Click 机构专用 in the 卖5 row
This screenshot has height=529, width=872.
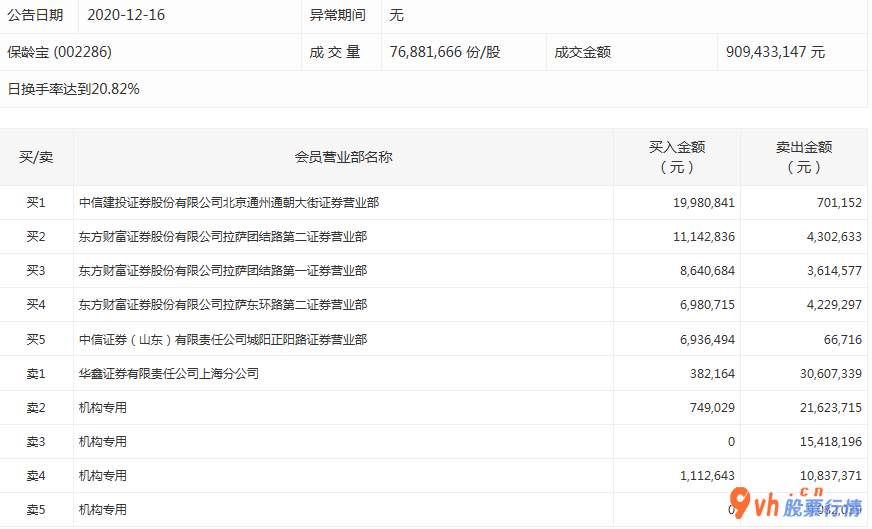click(103, 510)
